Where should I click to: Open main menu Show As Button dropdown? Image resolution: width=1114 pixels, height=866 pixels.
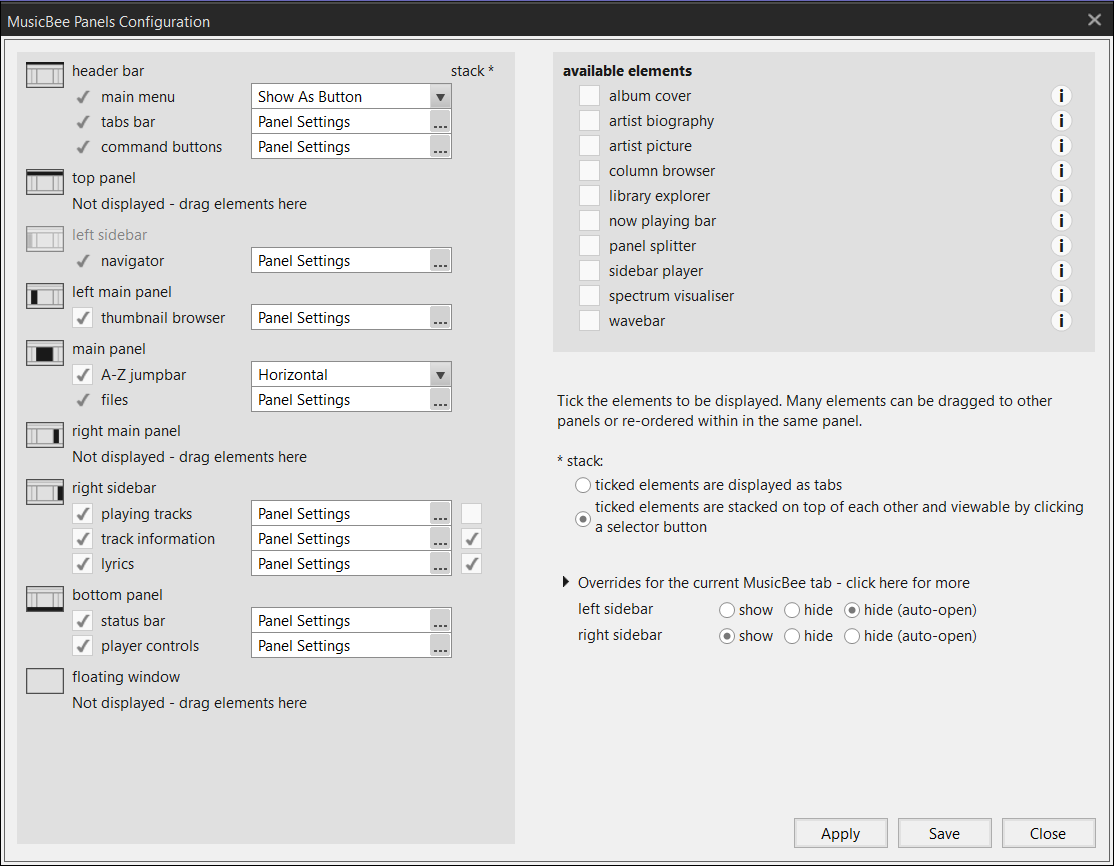click(x=440, y=97)
